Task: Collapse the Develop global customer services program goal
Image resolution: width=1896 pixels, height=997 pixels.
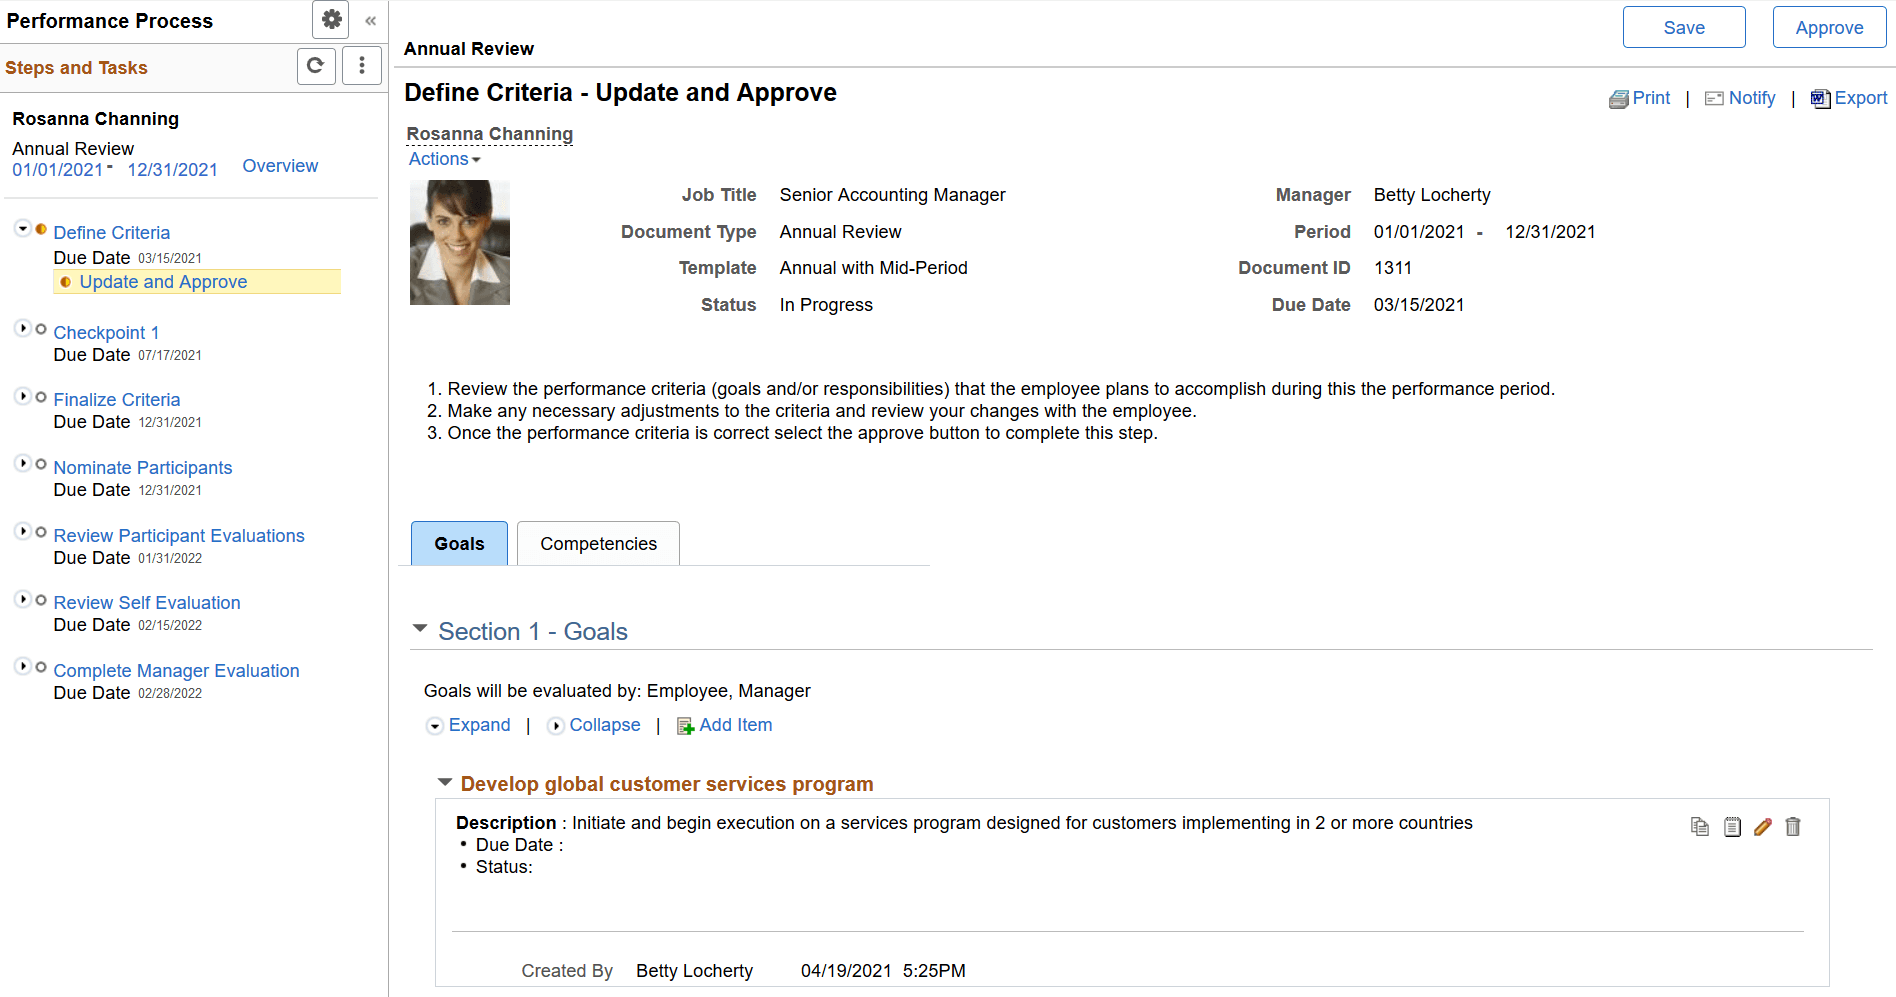Action: point(444,784)
